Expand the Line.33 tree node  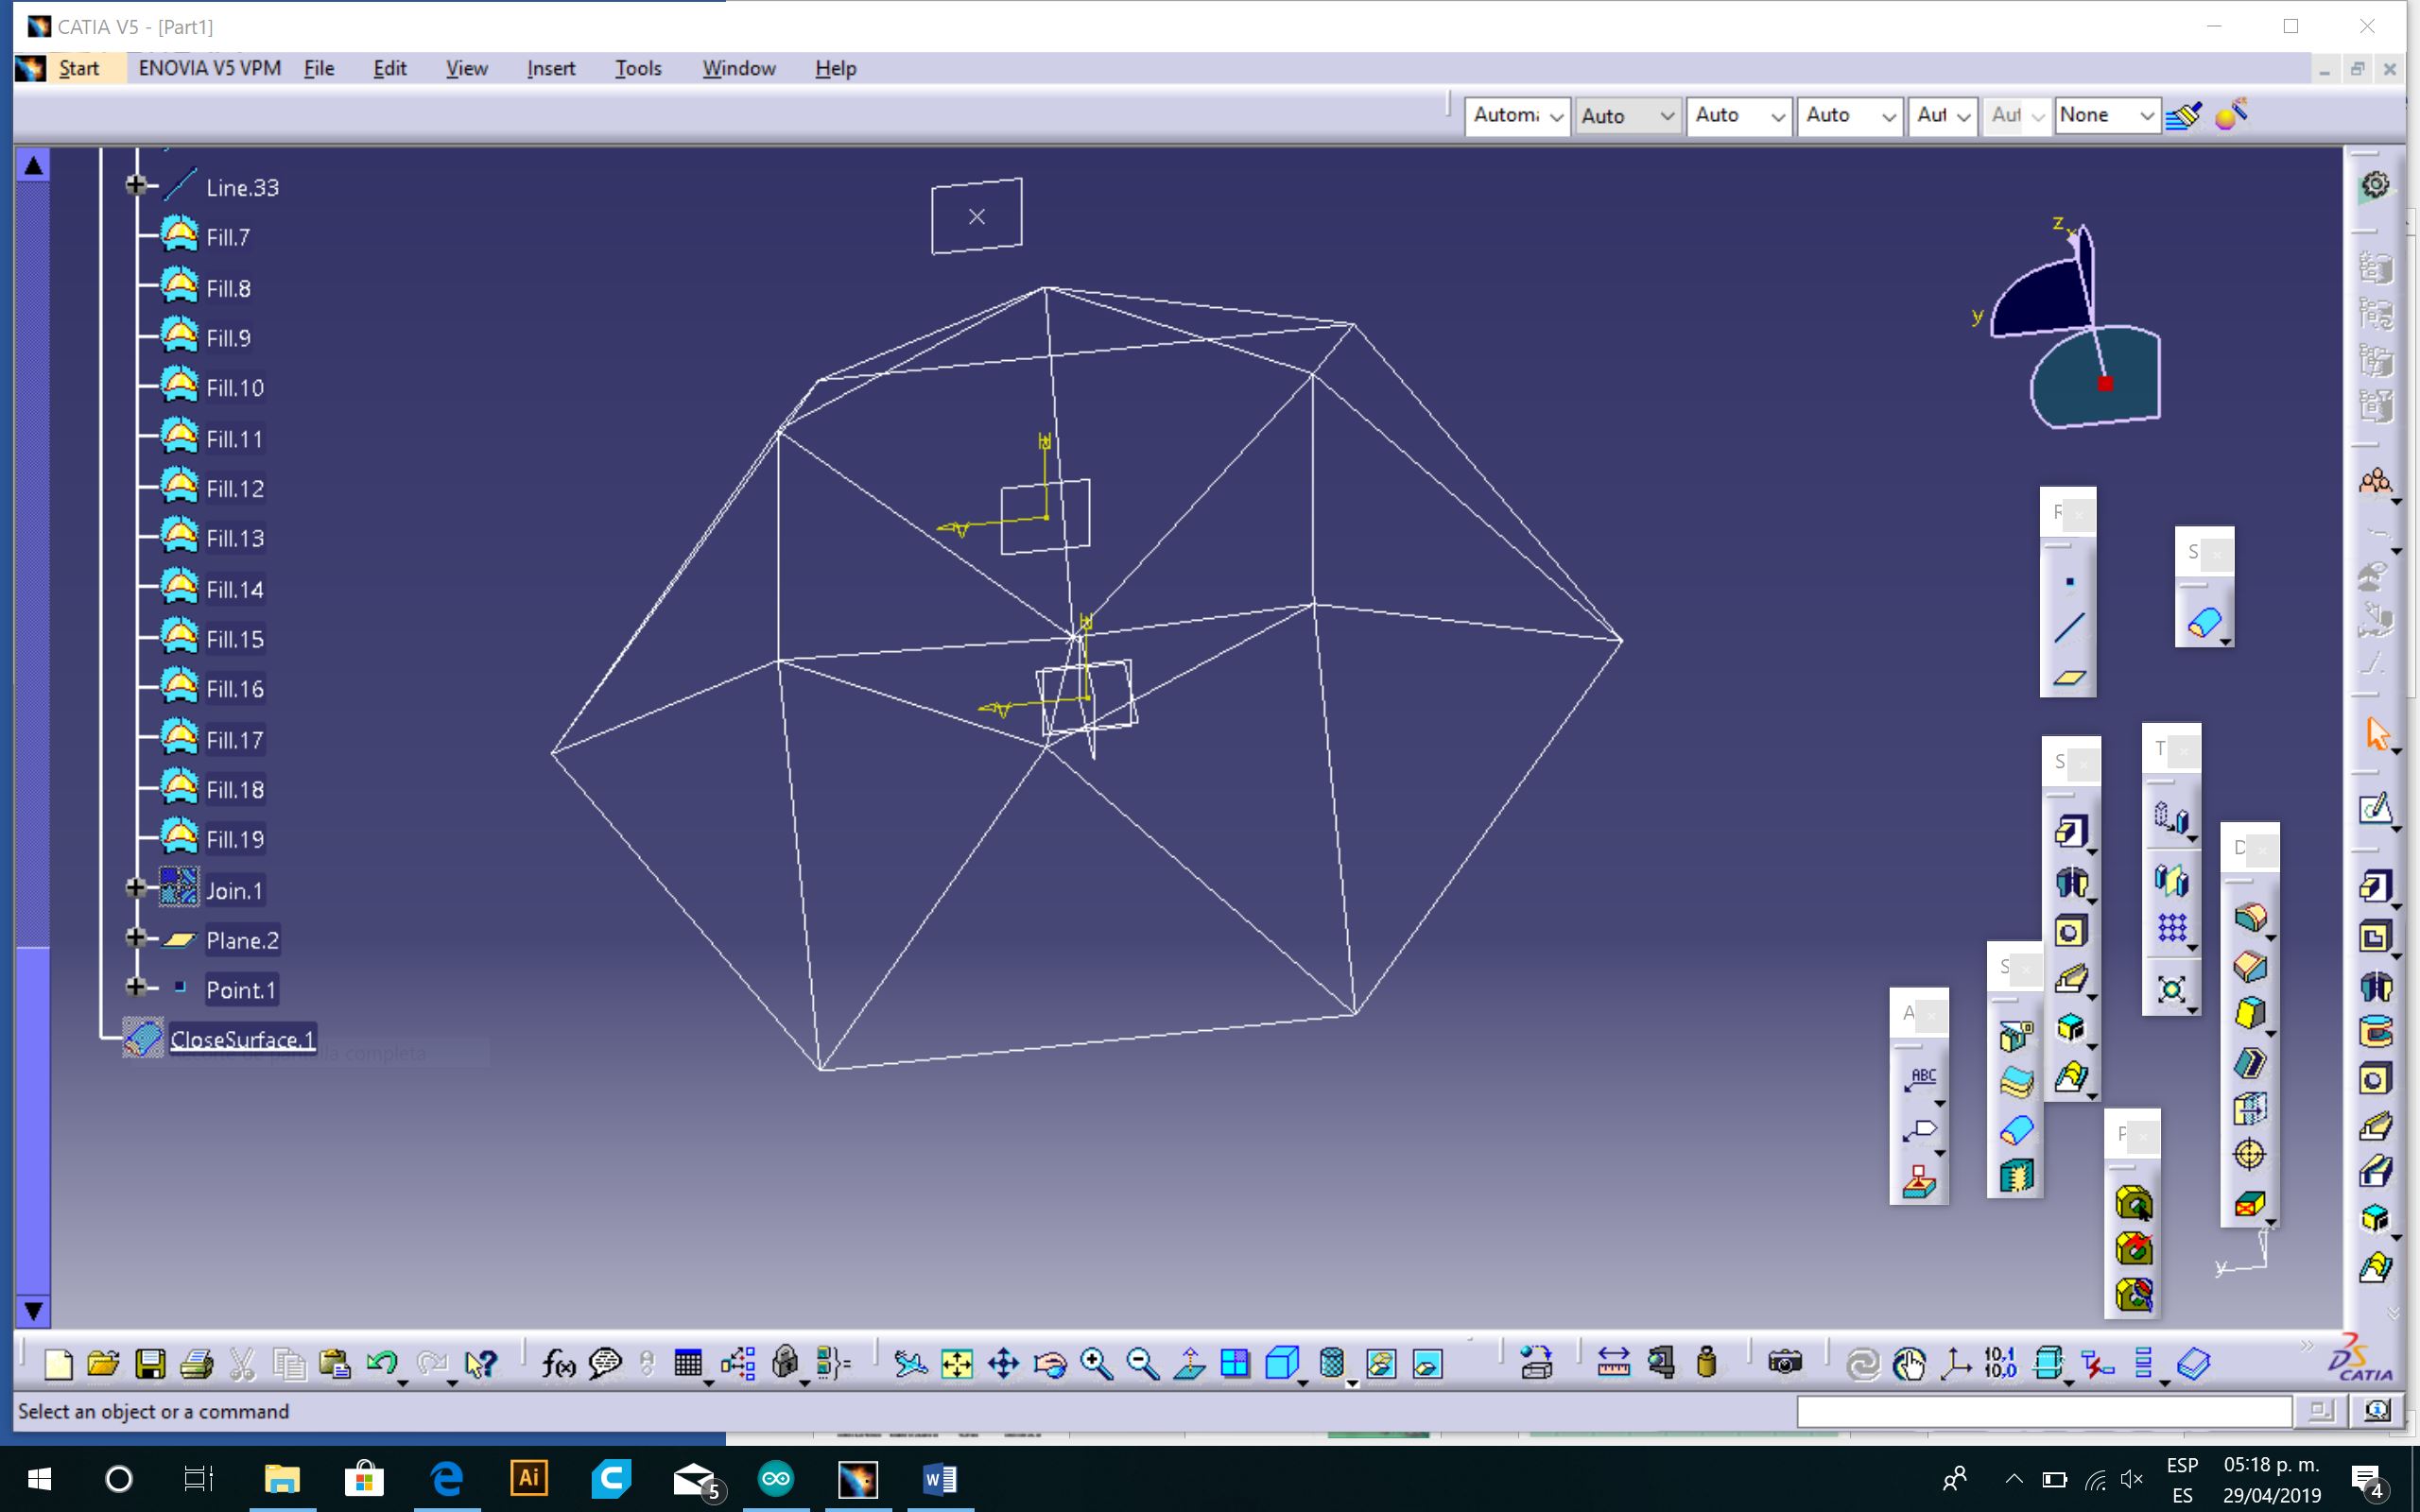point(136,185)
